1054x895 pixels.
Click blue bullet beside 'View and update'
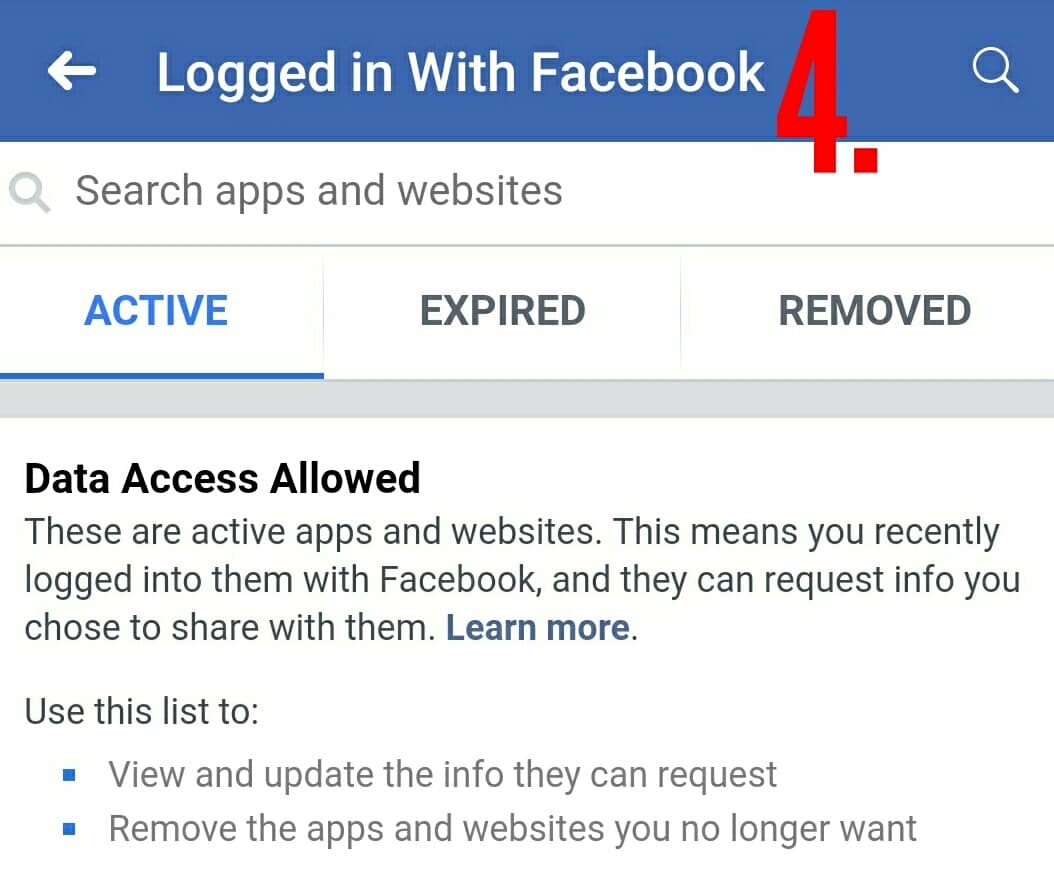69,775
